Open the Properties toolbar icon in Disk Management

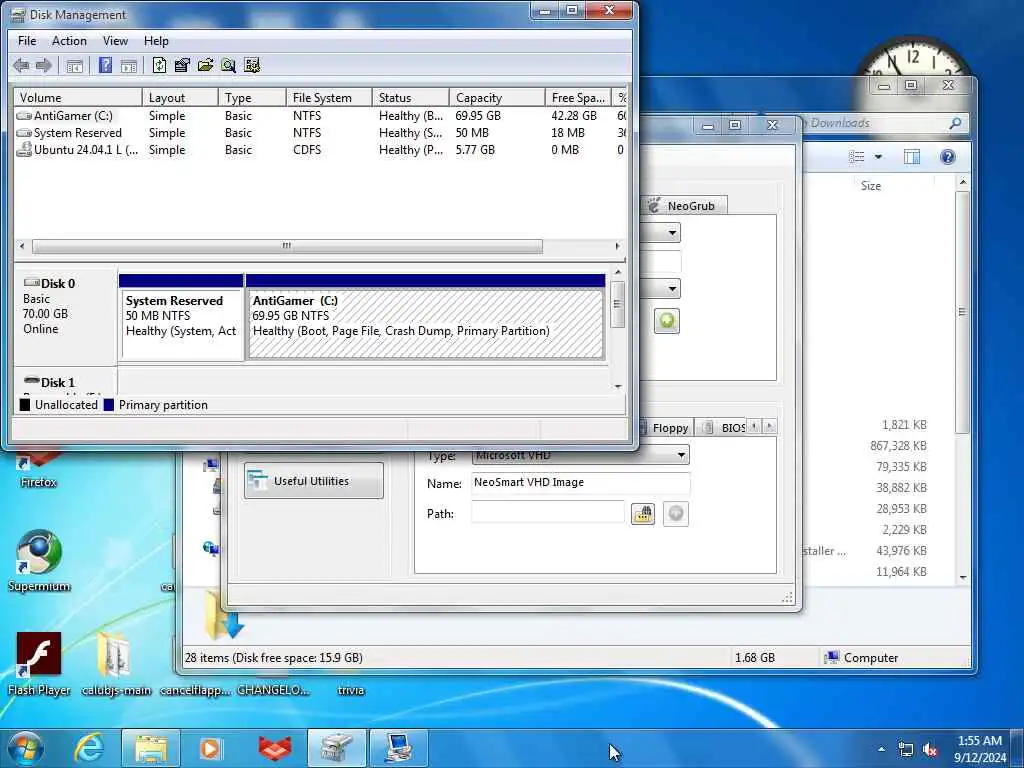coord(182,65)
